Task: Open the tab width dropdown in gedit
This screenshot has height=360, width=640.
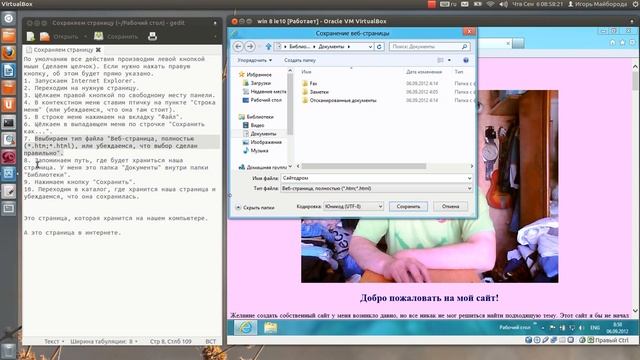Action: coord(104,341)
